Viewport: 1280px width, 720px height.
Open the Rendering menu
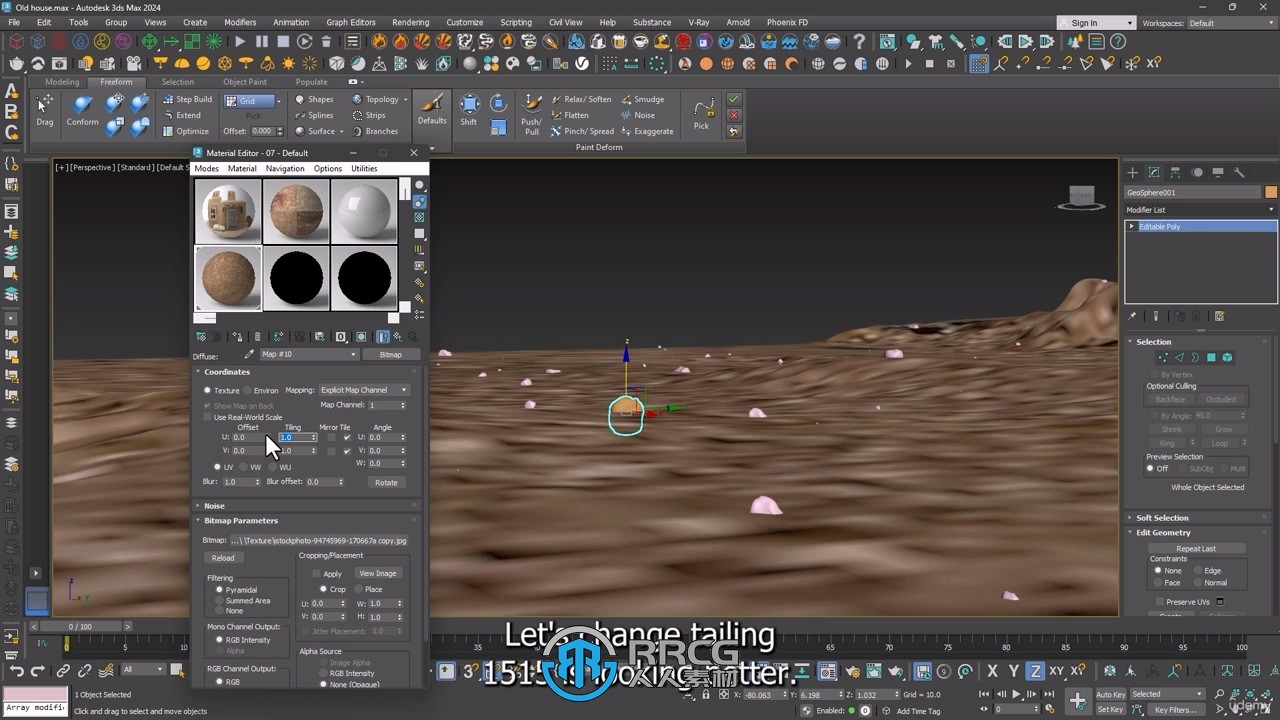pos(410,22)
